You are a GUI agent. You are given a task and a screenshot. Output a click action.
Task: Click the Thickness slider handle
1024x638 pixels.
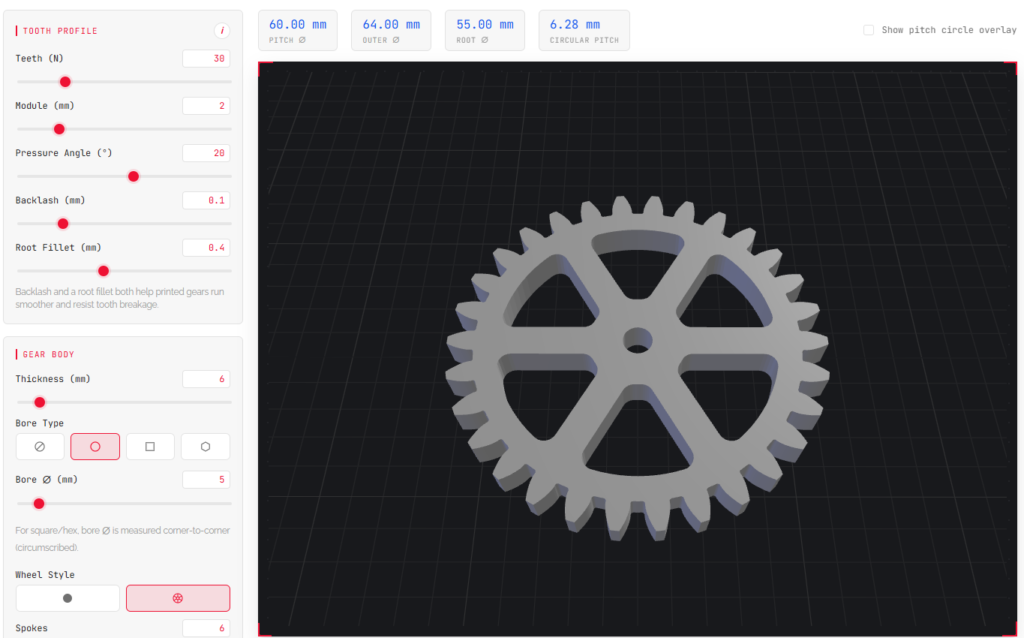[x=40, y=402]
